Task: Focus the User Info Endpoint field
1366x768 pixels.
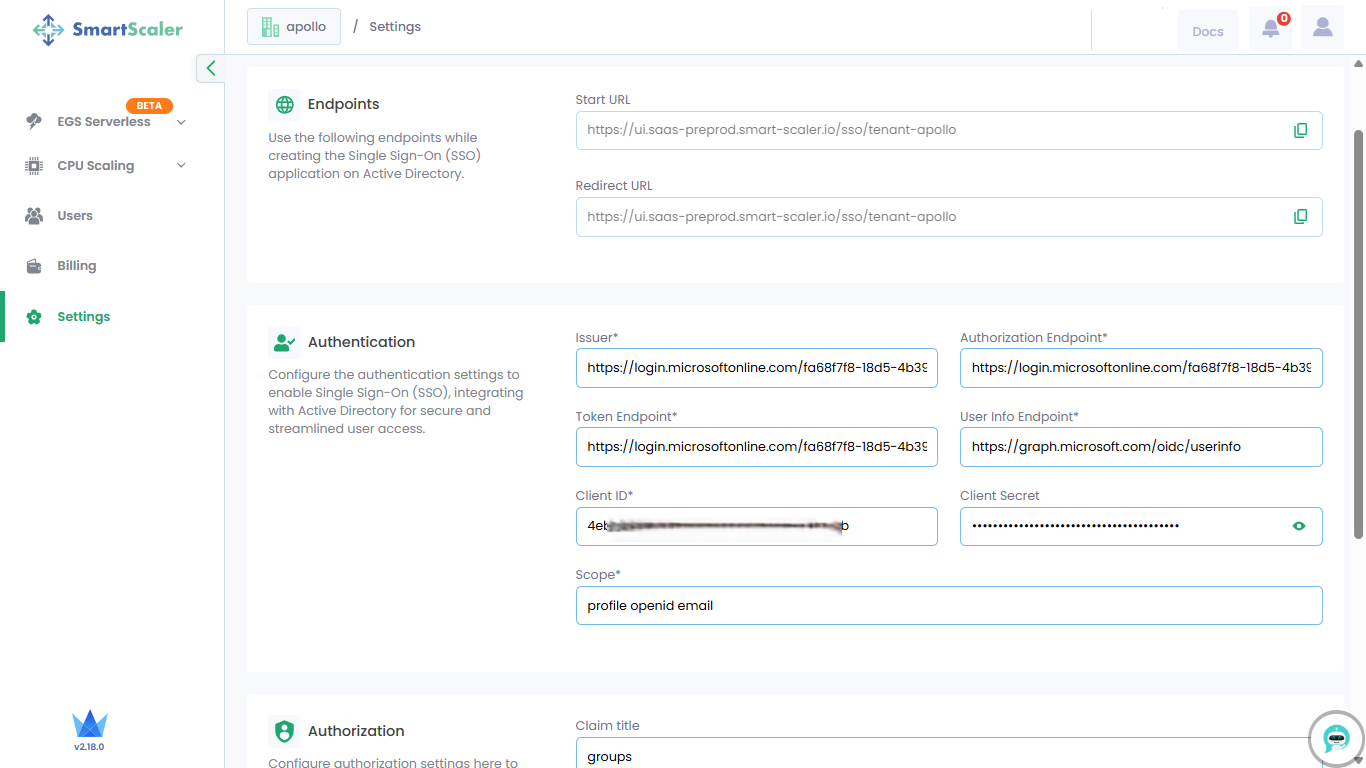Action: pyautogui.click(x=1140, y=447)
